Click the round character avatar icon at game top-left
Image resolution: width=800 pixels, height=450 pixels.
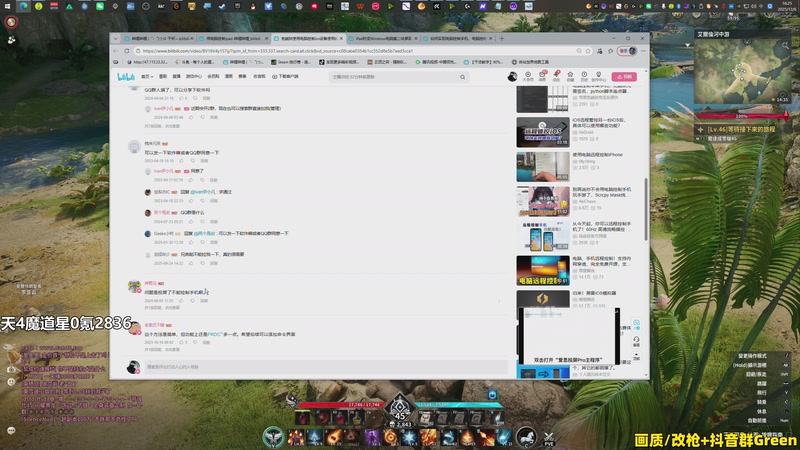coord(11,22)
